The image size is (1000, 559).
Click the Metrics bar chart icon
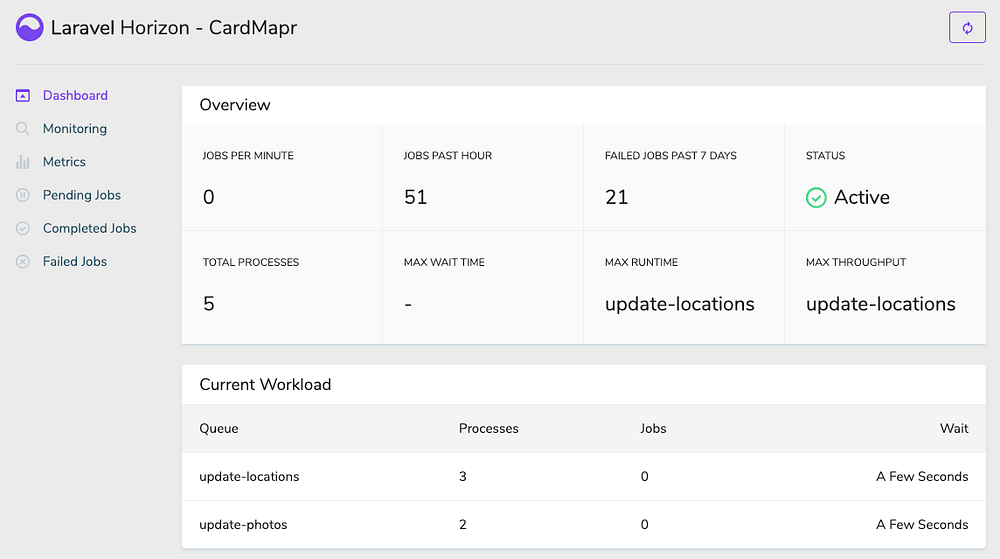point(23,162)
